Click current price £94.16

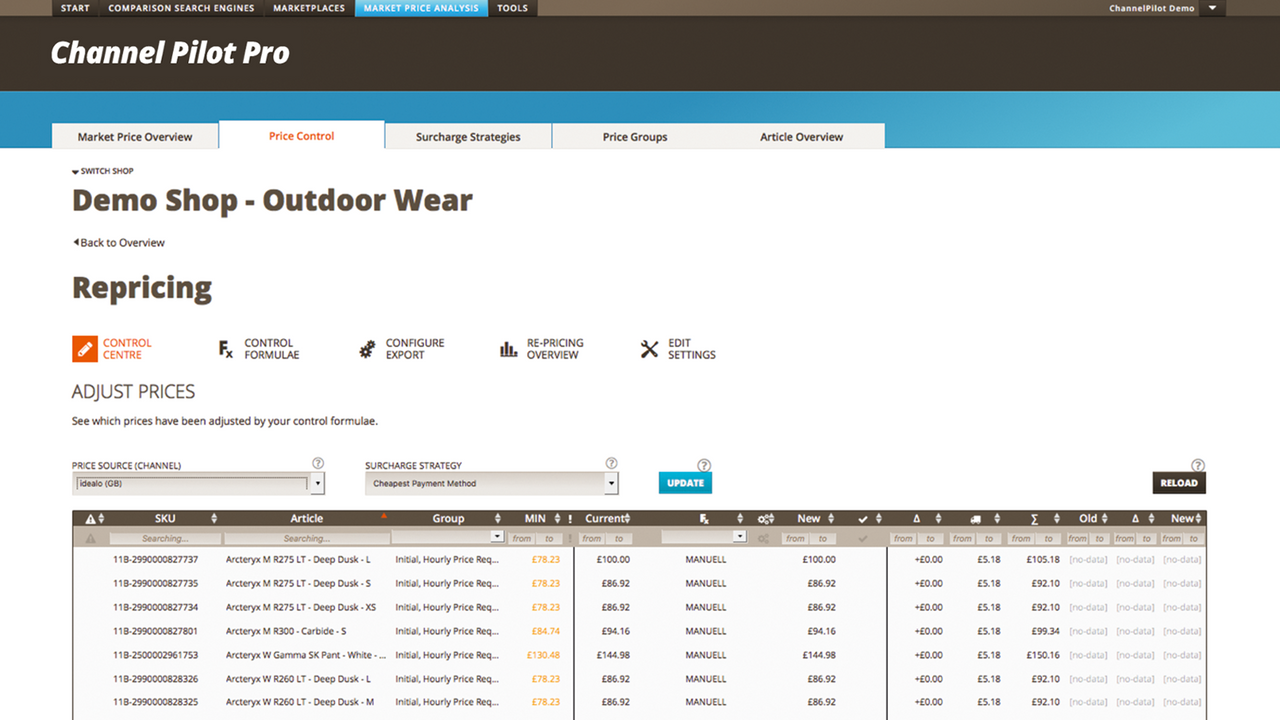(615, 631)
